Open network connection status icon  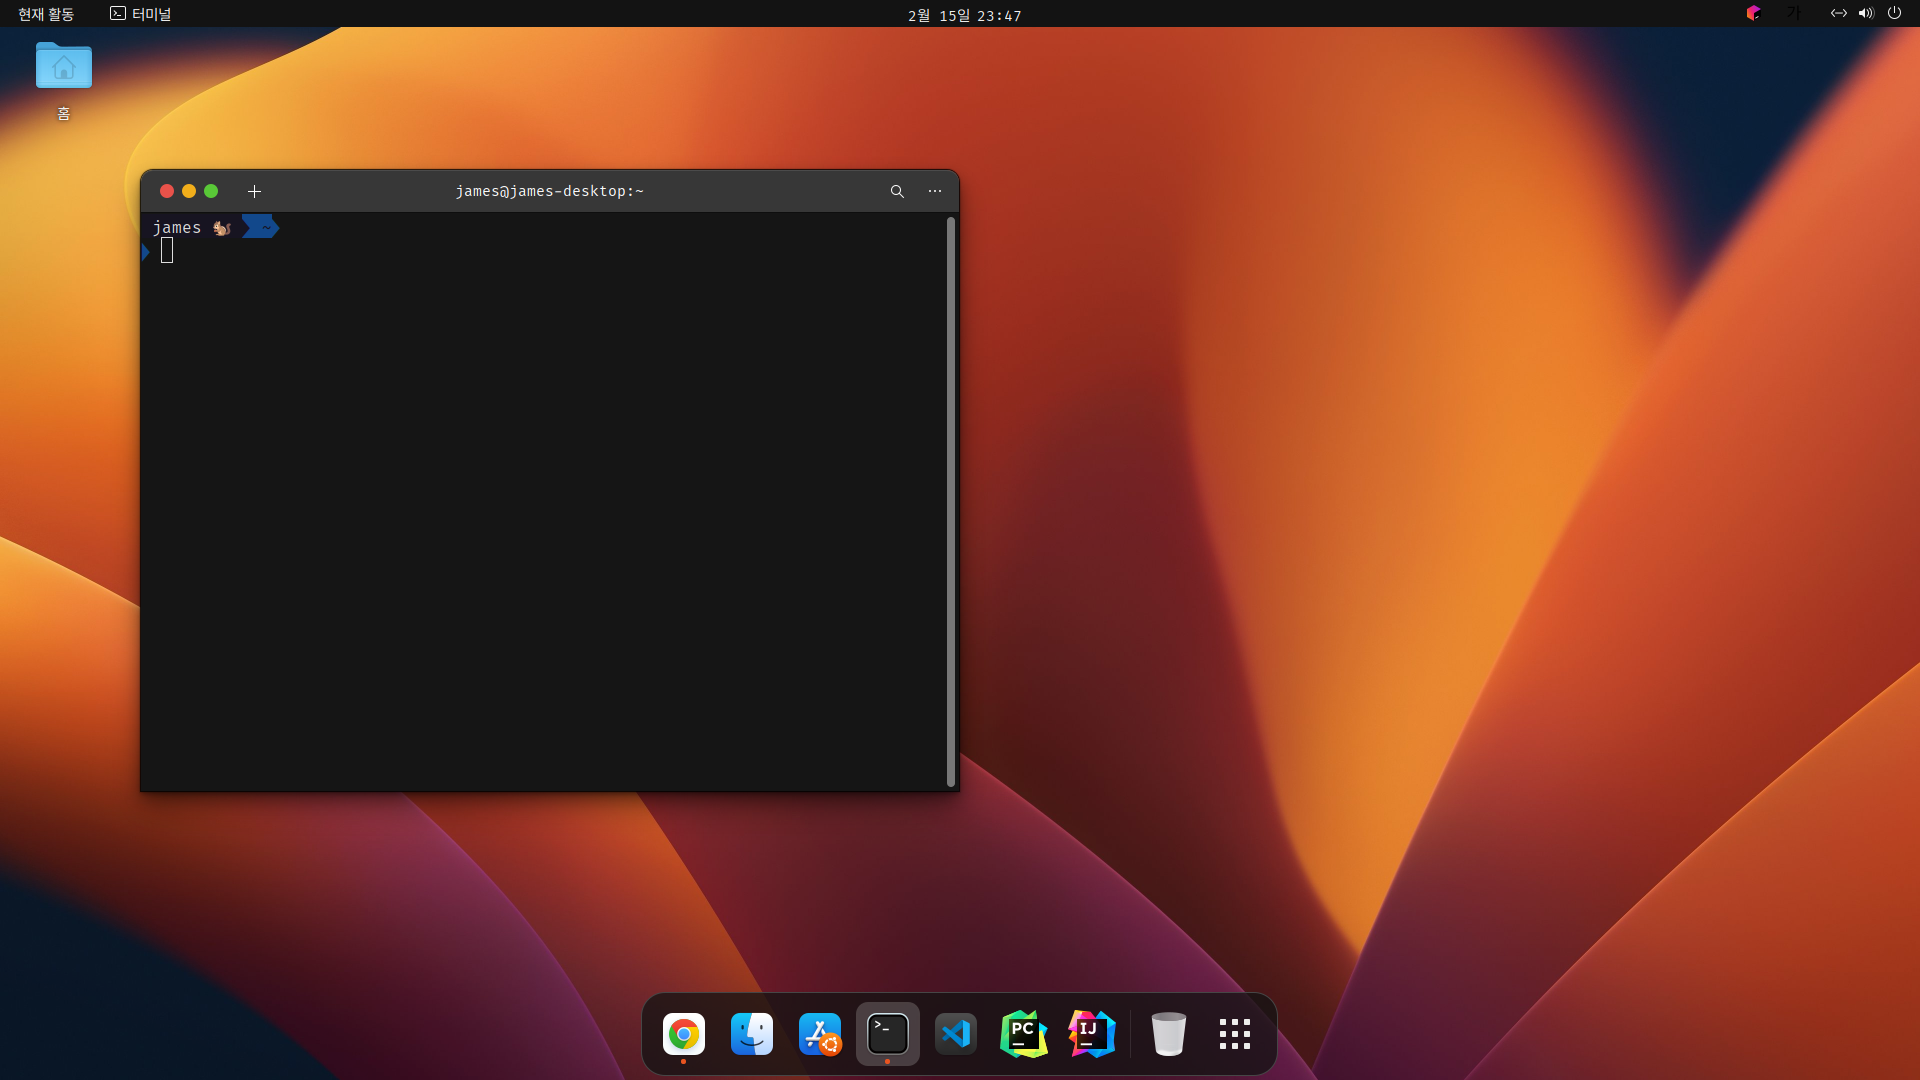[1838, 13]
